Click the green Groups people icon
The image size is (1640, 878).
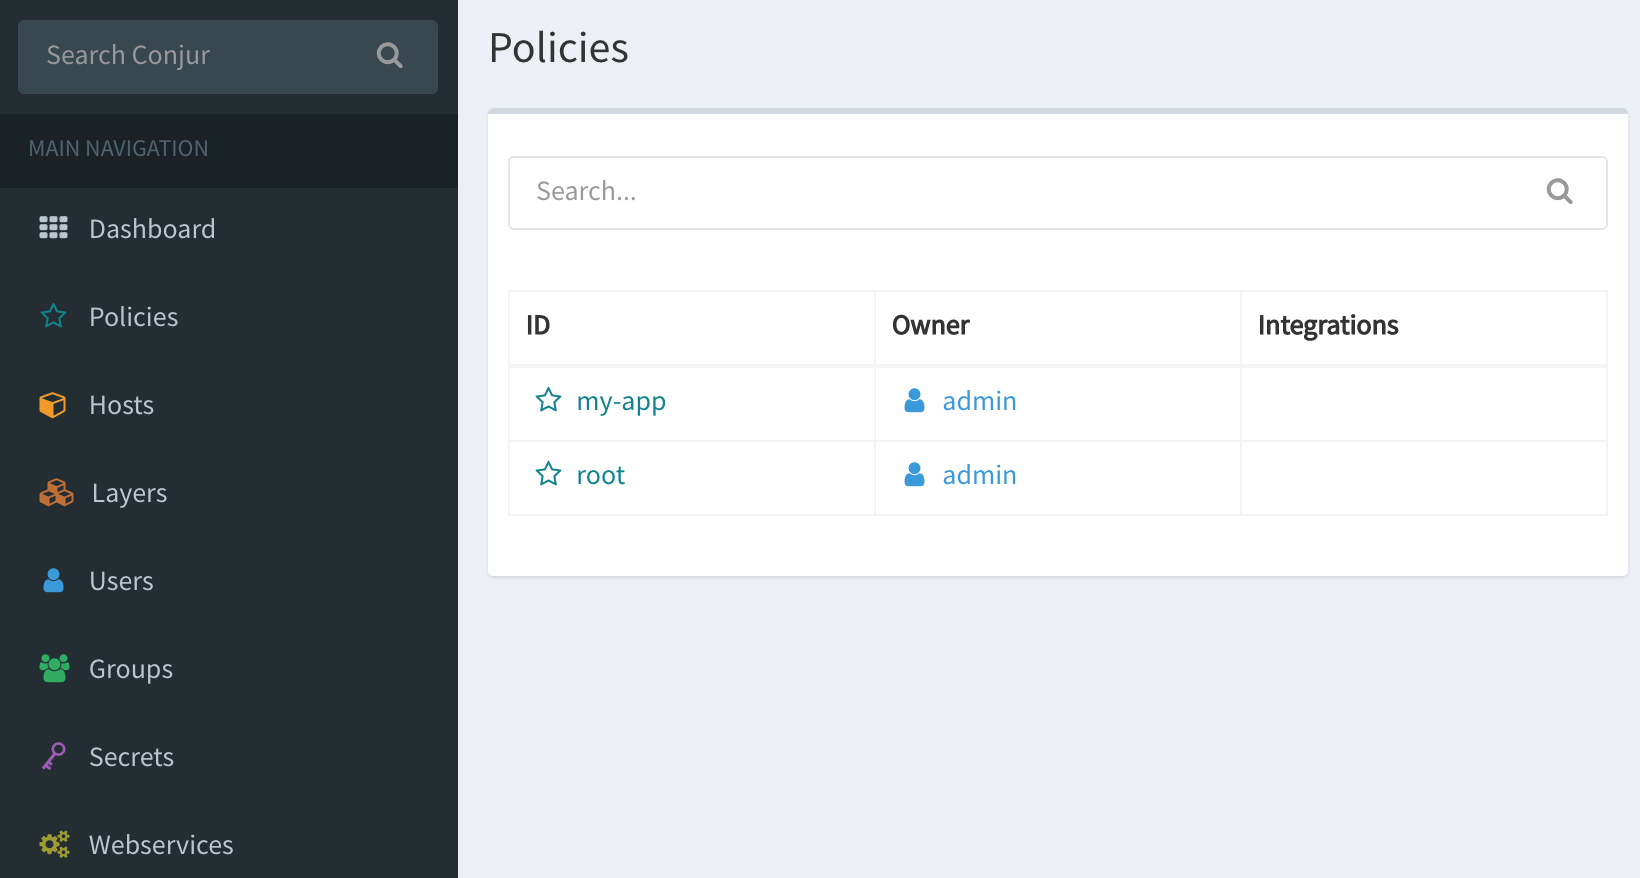click(x=54, y=668)
